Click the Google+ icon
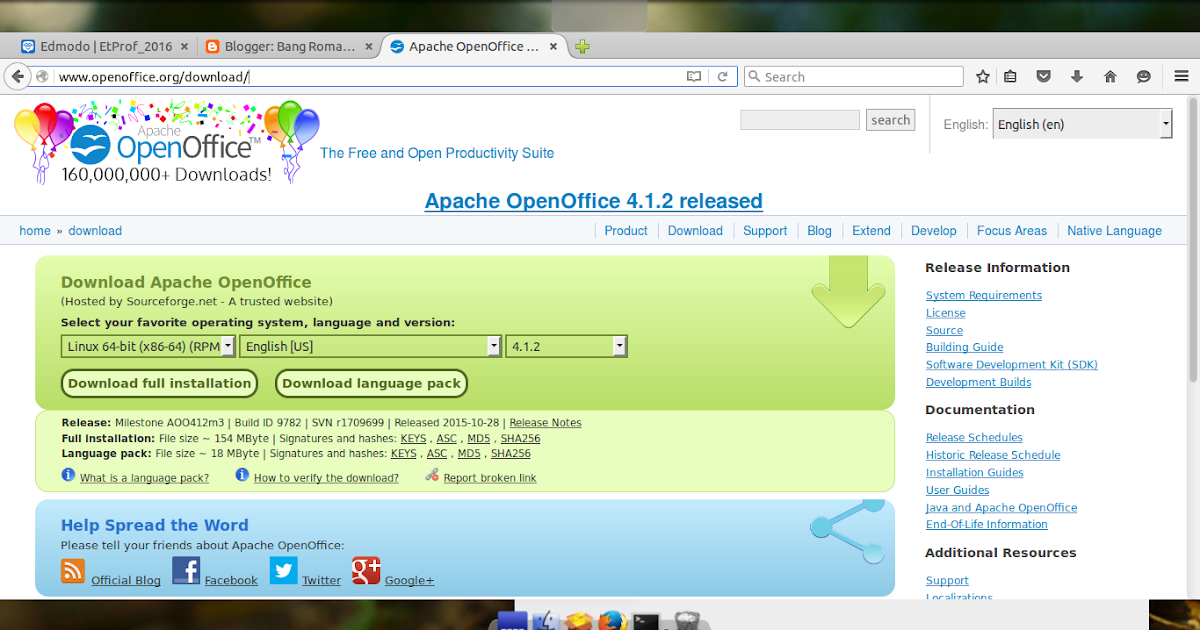Screen dimensions: 1200x630 coord(366,571)
